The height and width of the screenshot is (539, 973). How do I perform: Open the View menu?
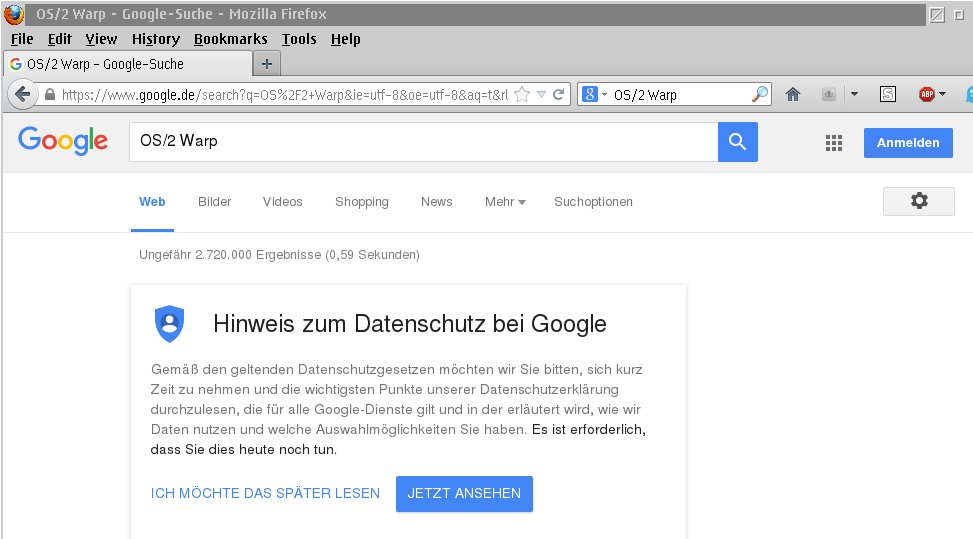(101, 39)
